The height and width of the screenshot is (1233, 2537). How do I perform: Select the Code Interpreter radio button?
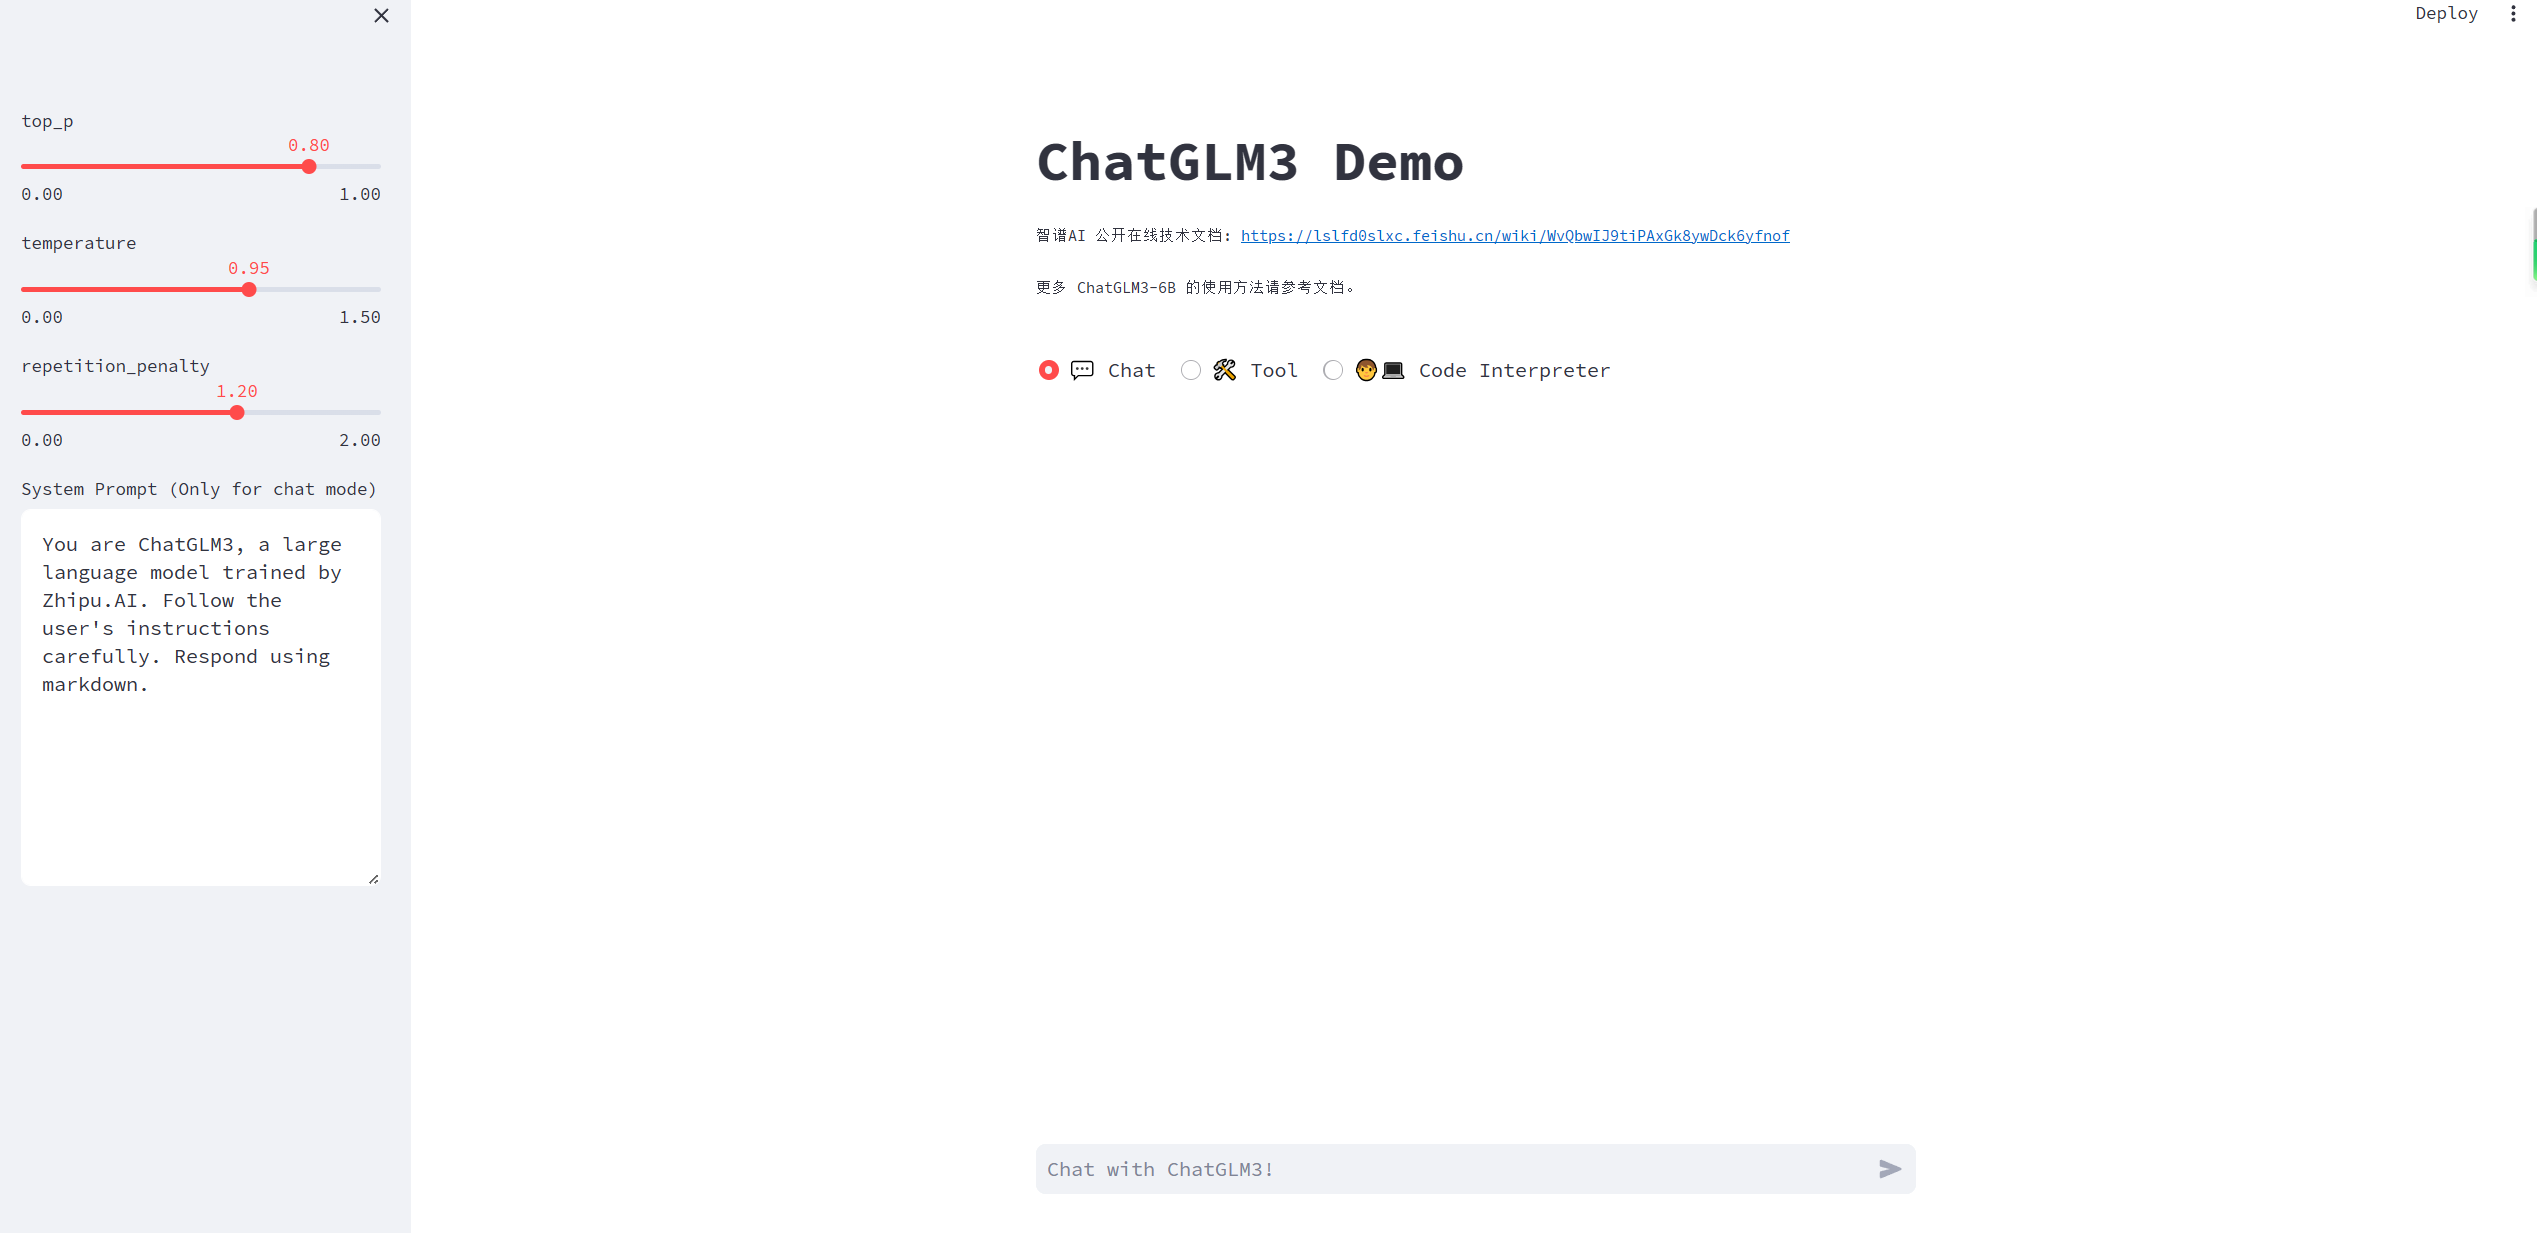(1333, 371)
